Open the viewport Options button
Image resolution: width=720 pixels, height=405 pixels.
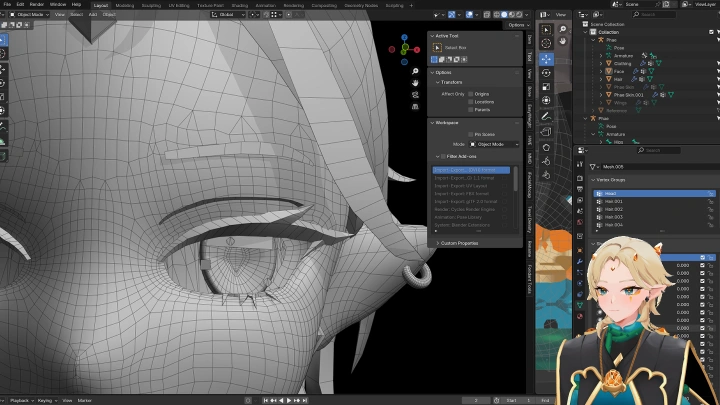pos(518,25)
